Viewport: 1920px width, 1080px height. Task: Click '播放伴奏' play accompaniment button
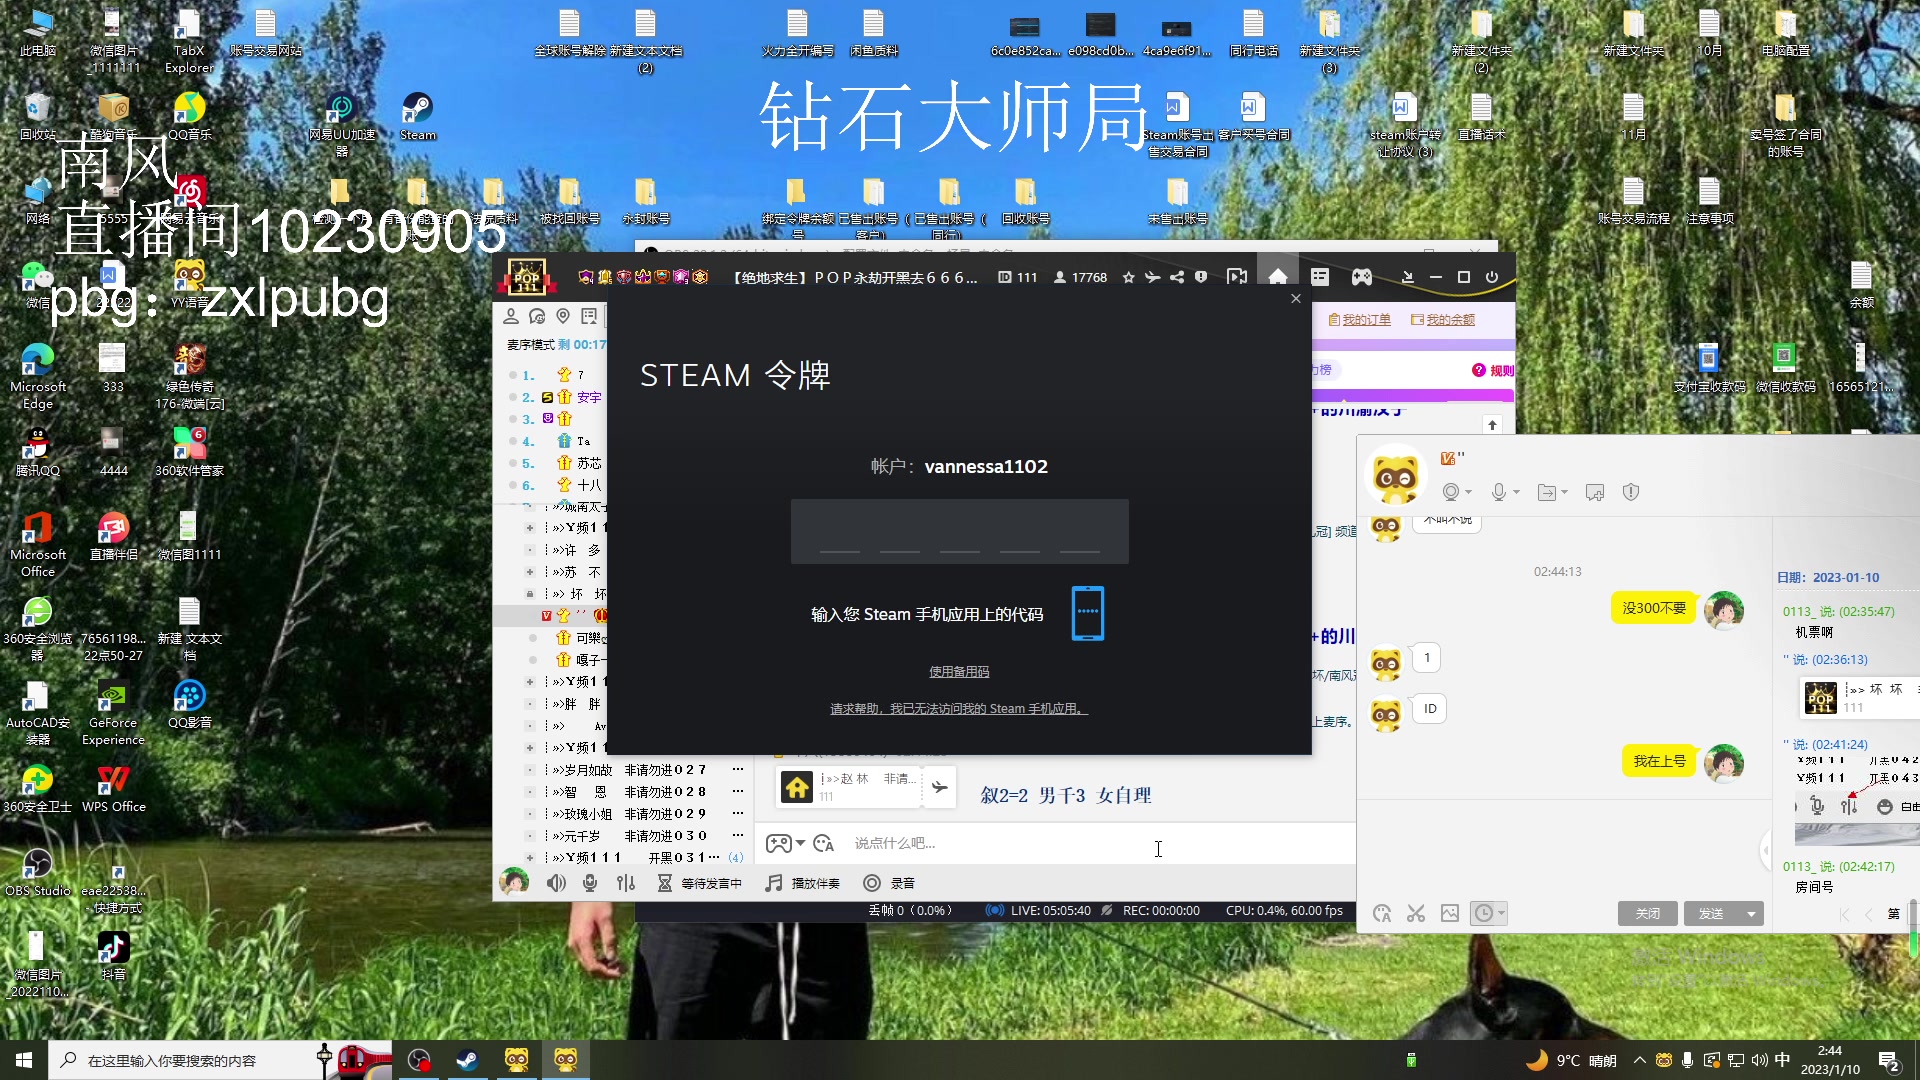point(802,883)
